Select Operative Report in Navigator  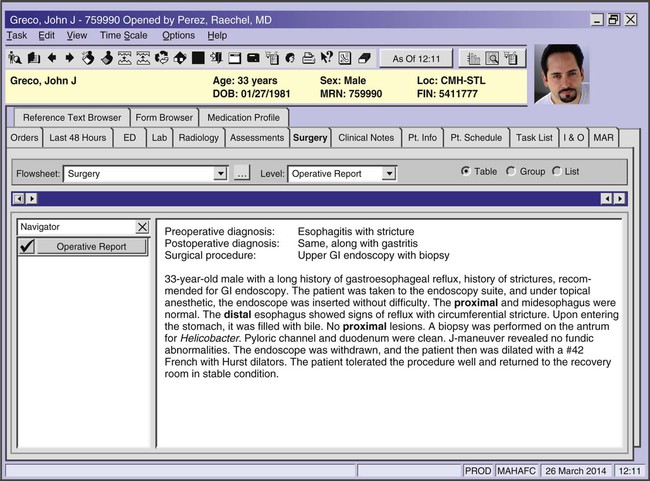[x=91, y=246]
